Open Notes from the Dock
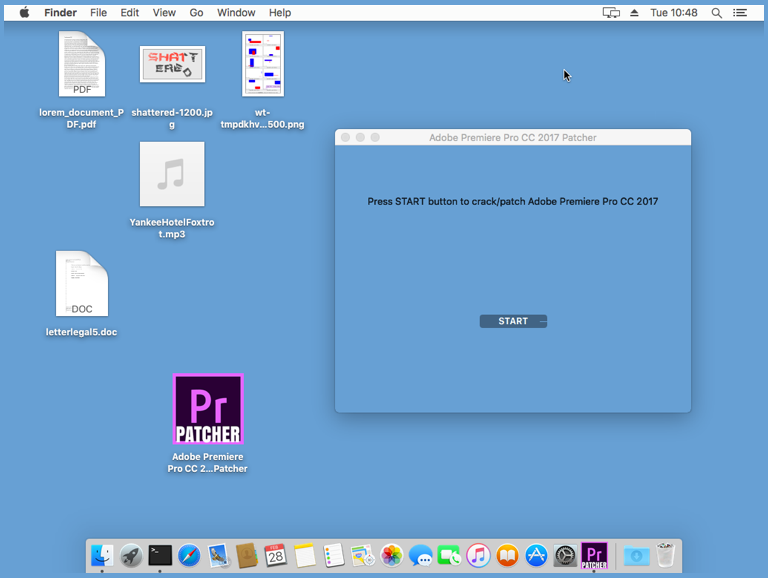The width and height of the screenshot is (768, 578). tap(305, 555)
